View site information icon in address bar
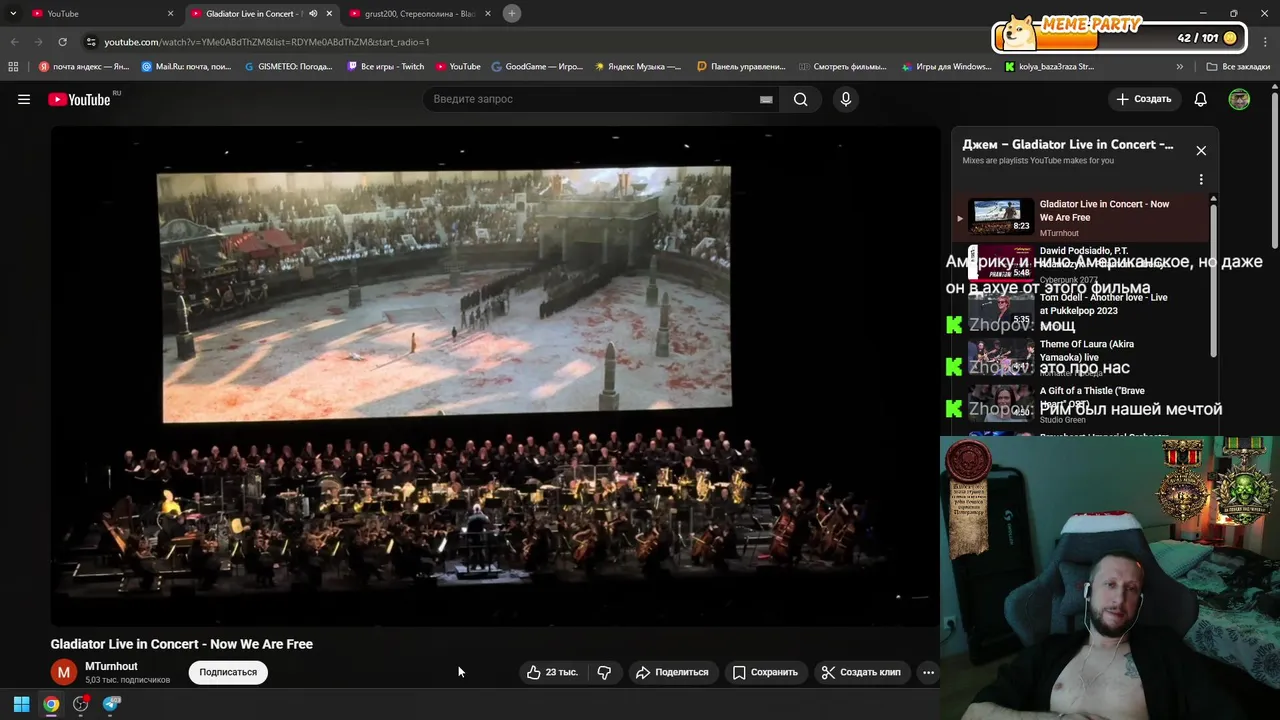Viewport: 1280px width, 720px height. click(91, 42)
